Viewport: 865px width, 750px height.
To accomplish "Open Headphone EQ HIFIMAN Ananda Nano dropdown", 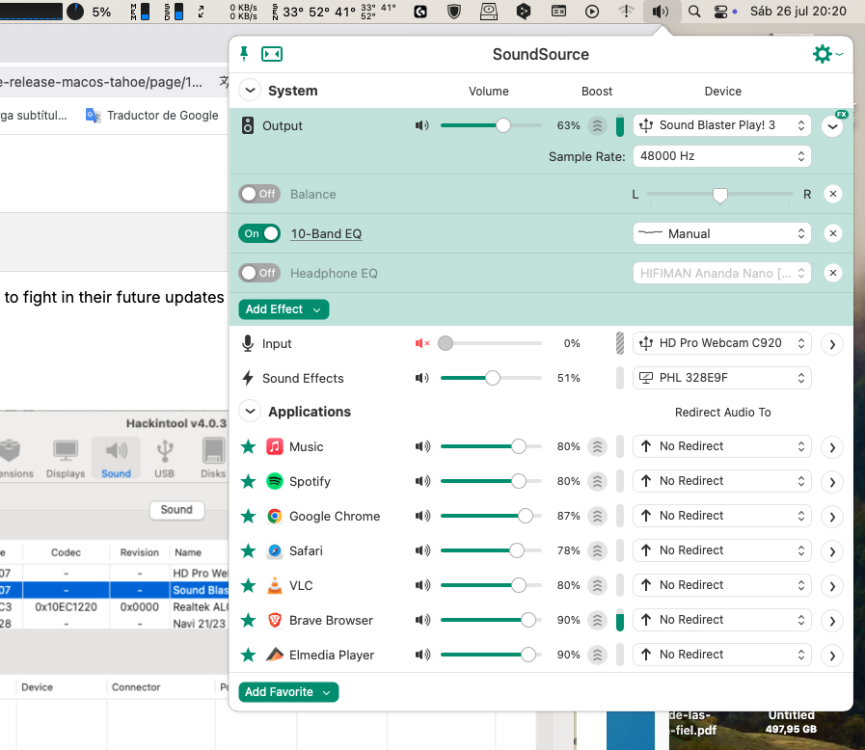I will point(722,273).
